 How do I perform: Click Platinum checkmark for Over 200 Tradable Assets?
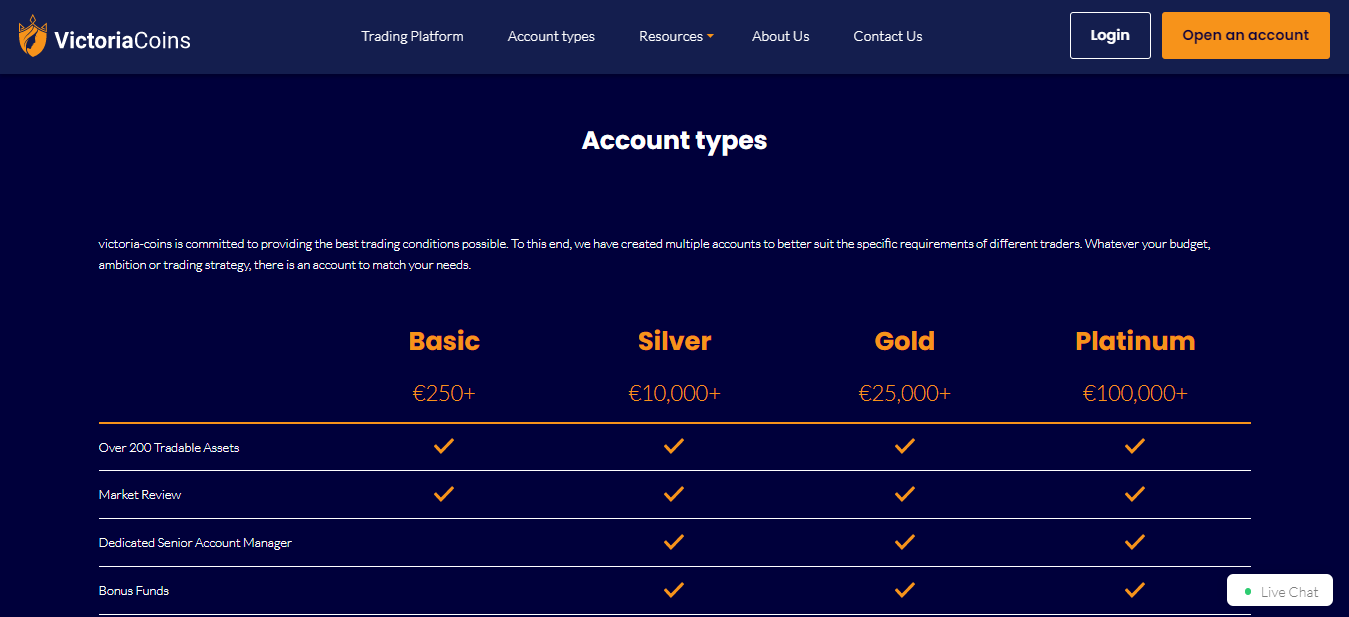1134,446
